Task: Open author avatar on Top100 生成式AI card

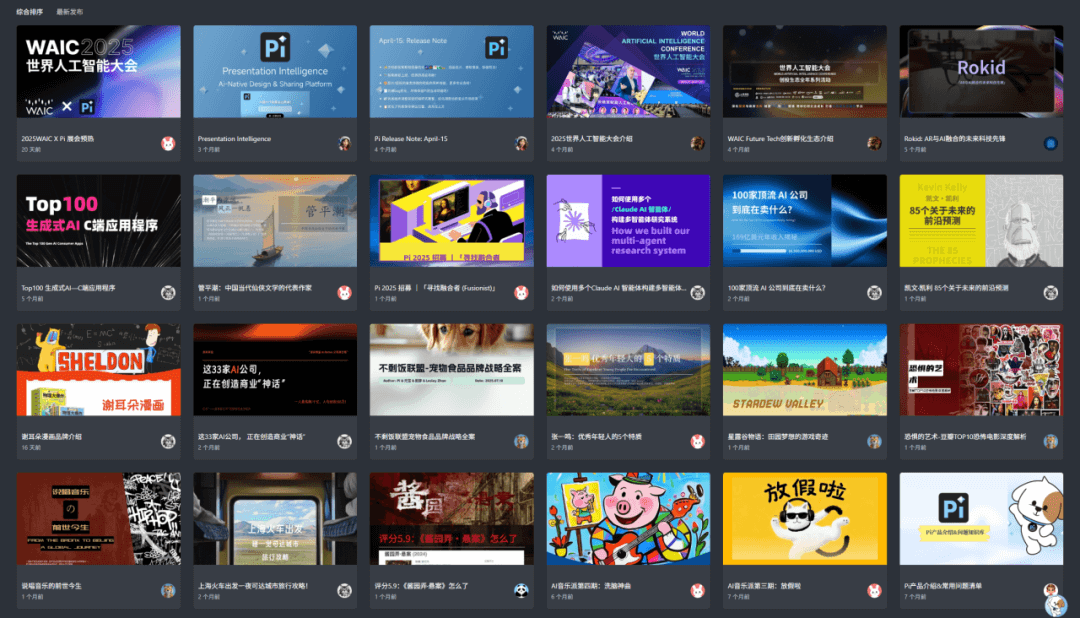Action: click(x=168, y=292)
